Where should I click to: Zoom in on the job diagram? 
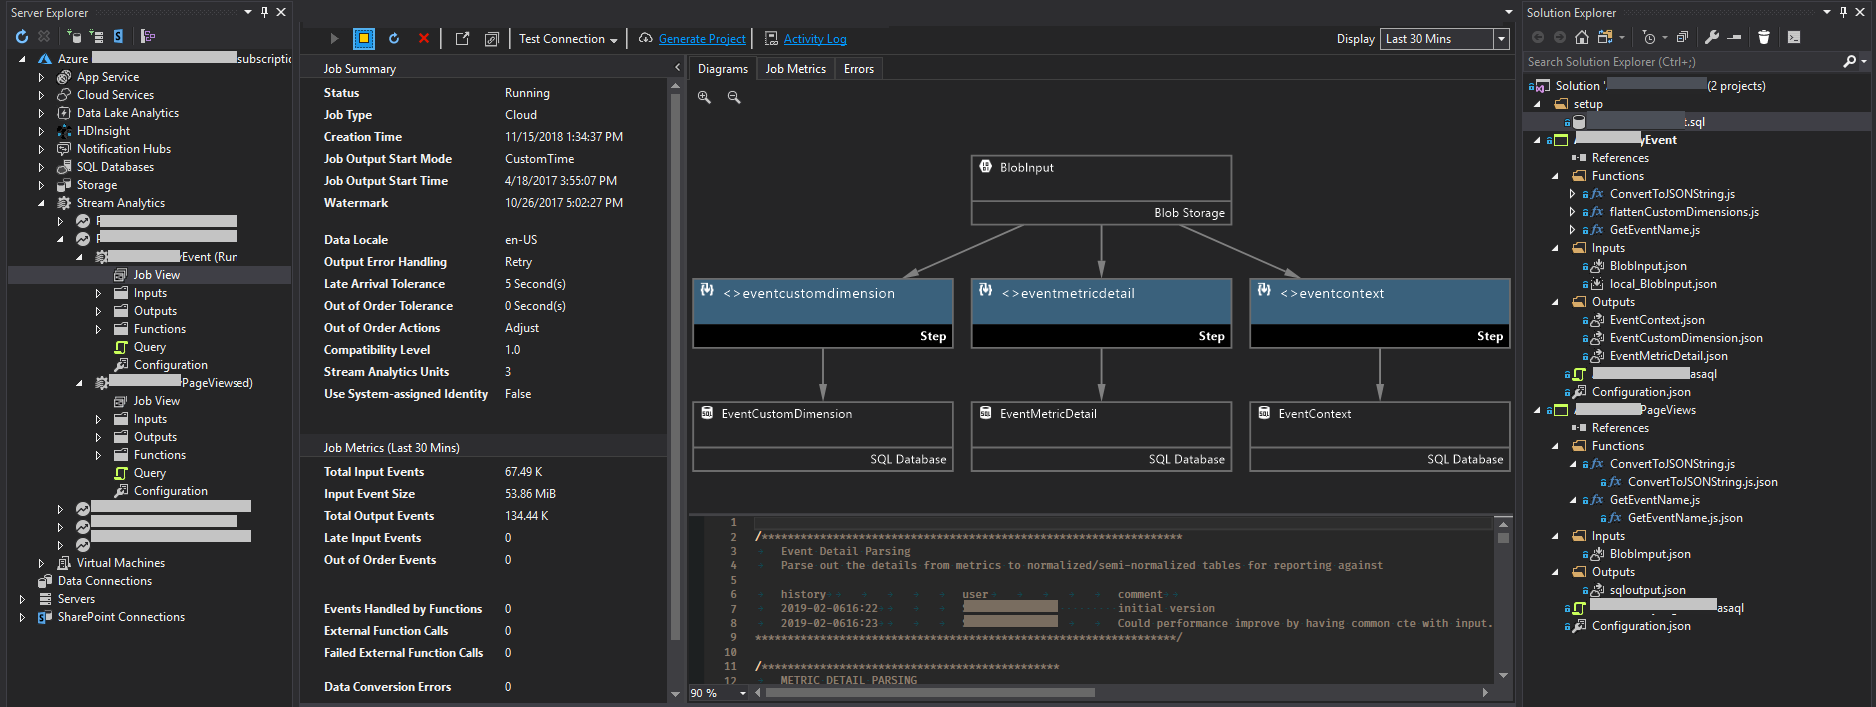(x=705, y=97)
